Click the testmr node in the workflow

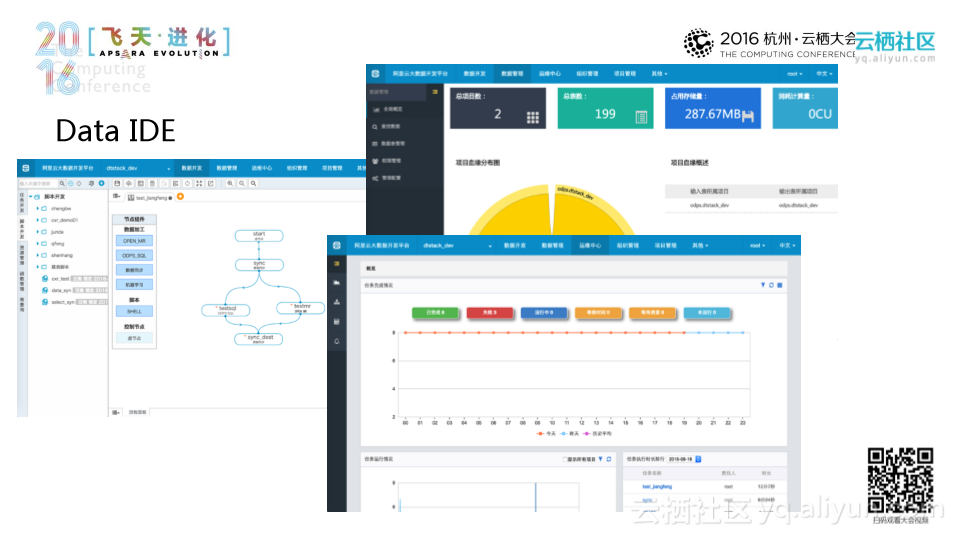tap(301, 308)
